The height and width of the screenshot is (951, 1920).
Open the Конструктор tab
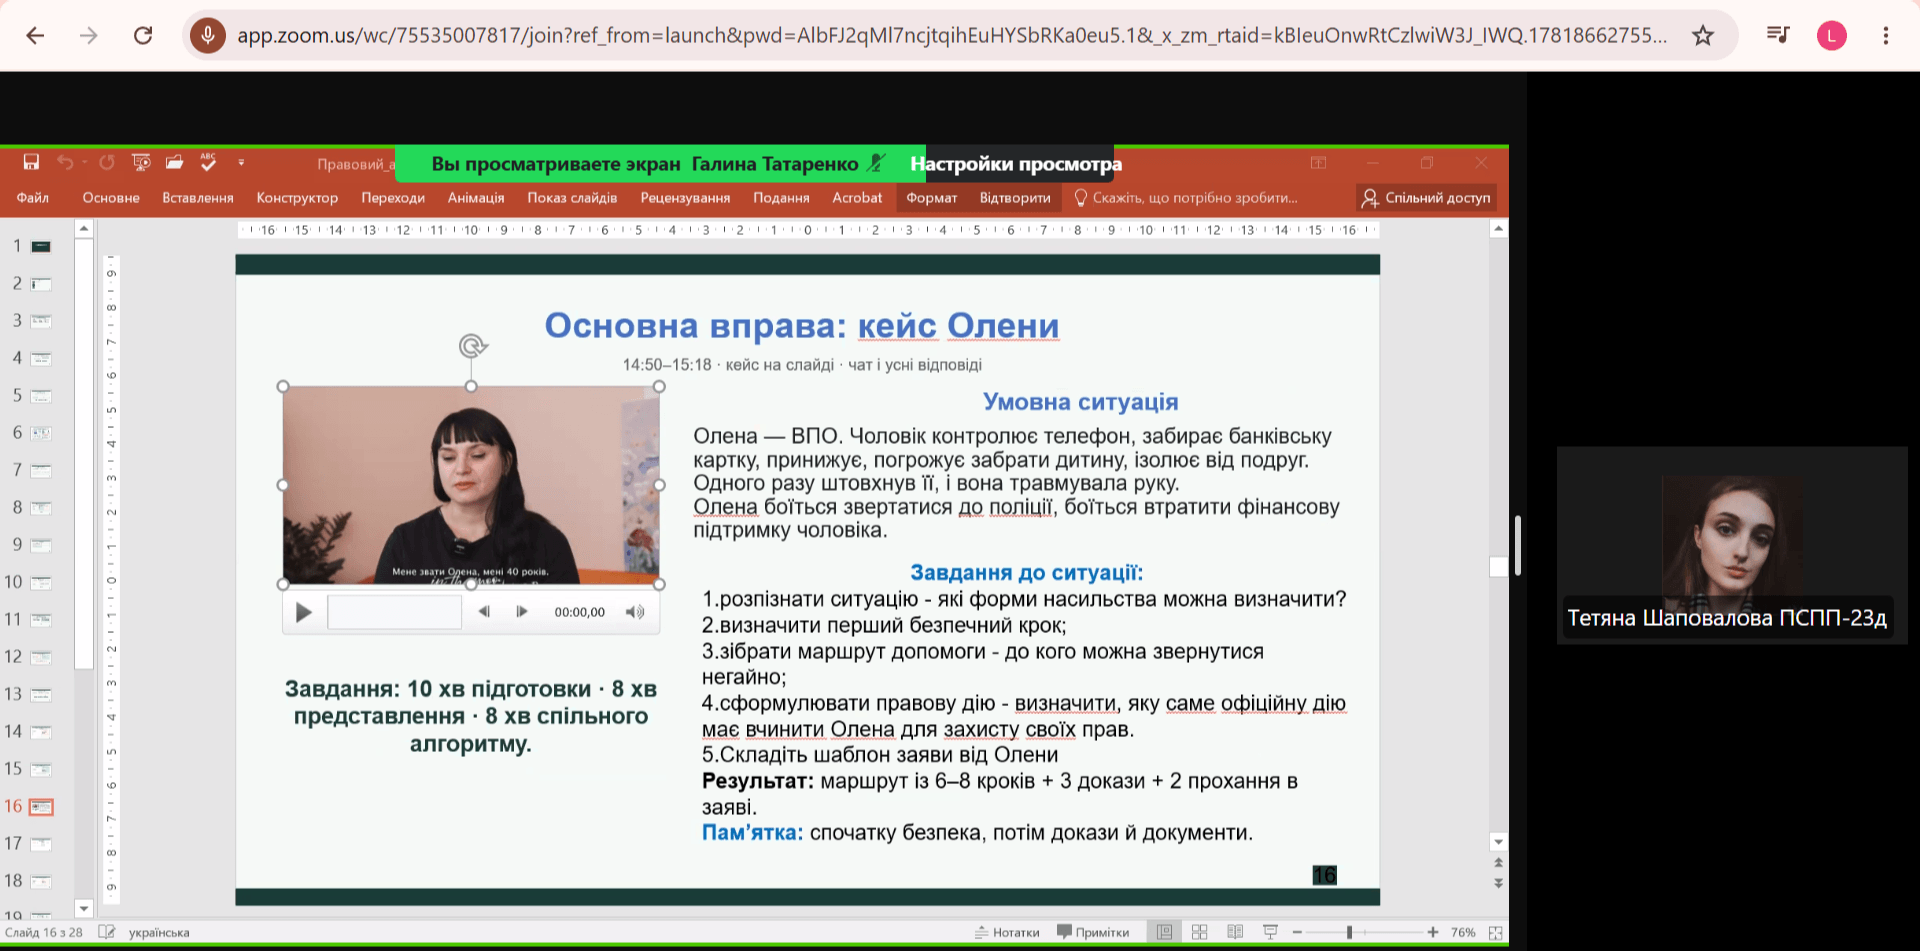click(297, 198)
